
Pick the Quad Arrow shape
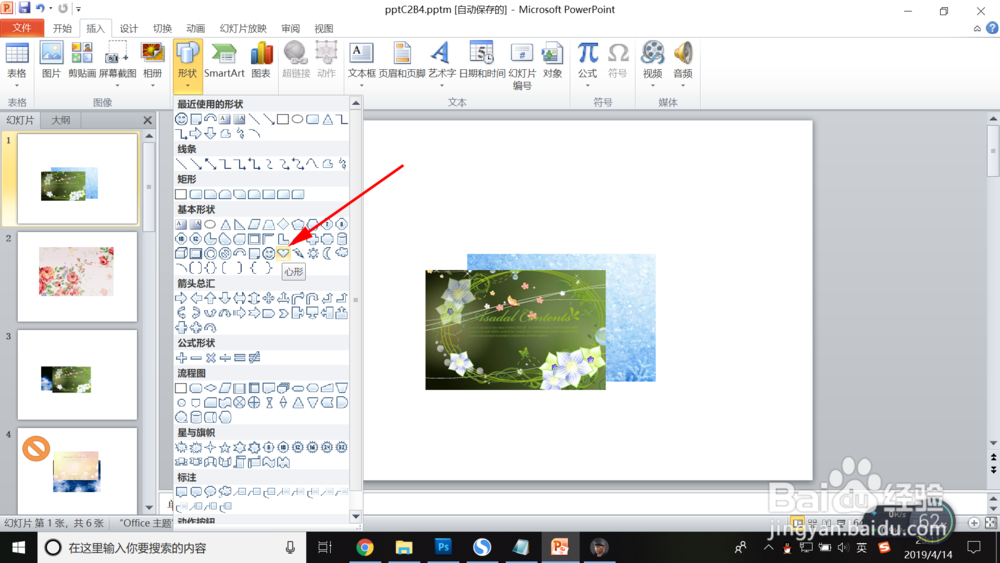click(x=268, y=298)
